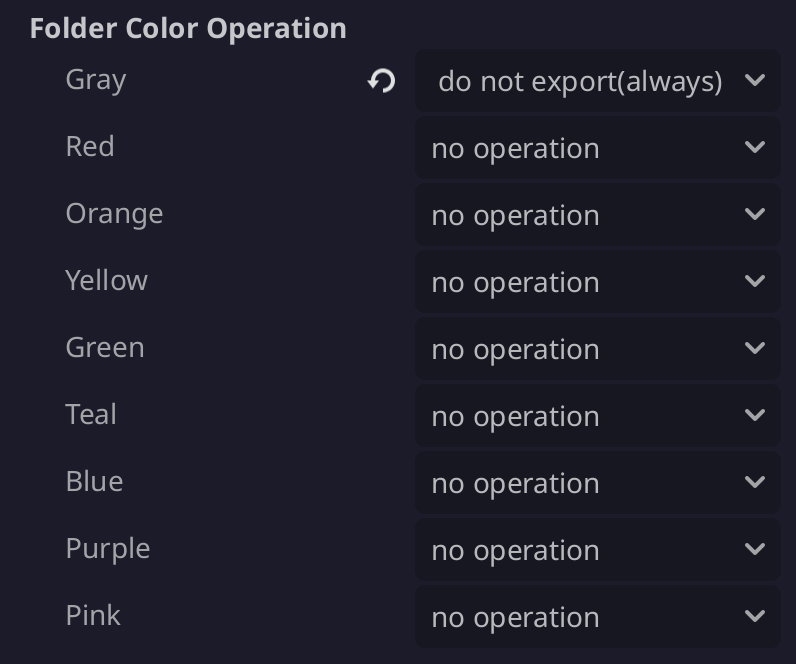Click the Folder Color Operation section header

click(x=188, y=28)
